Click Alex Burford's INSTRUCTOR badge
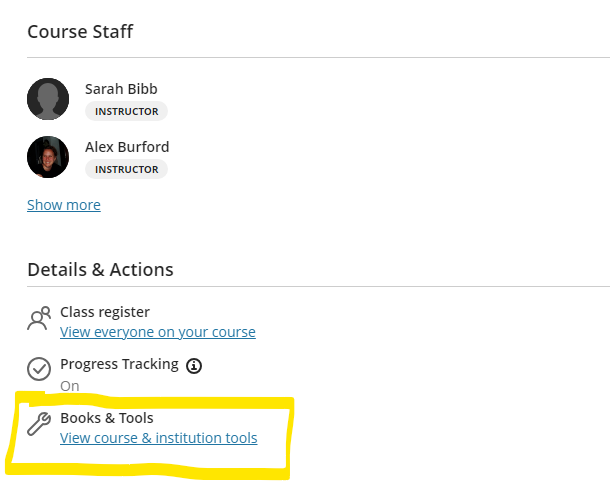The image size is (616, 490). click(126, 169)
